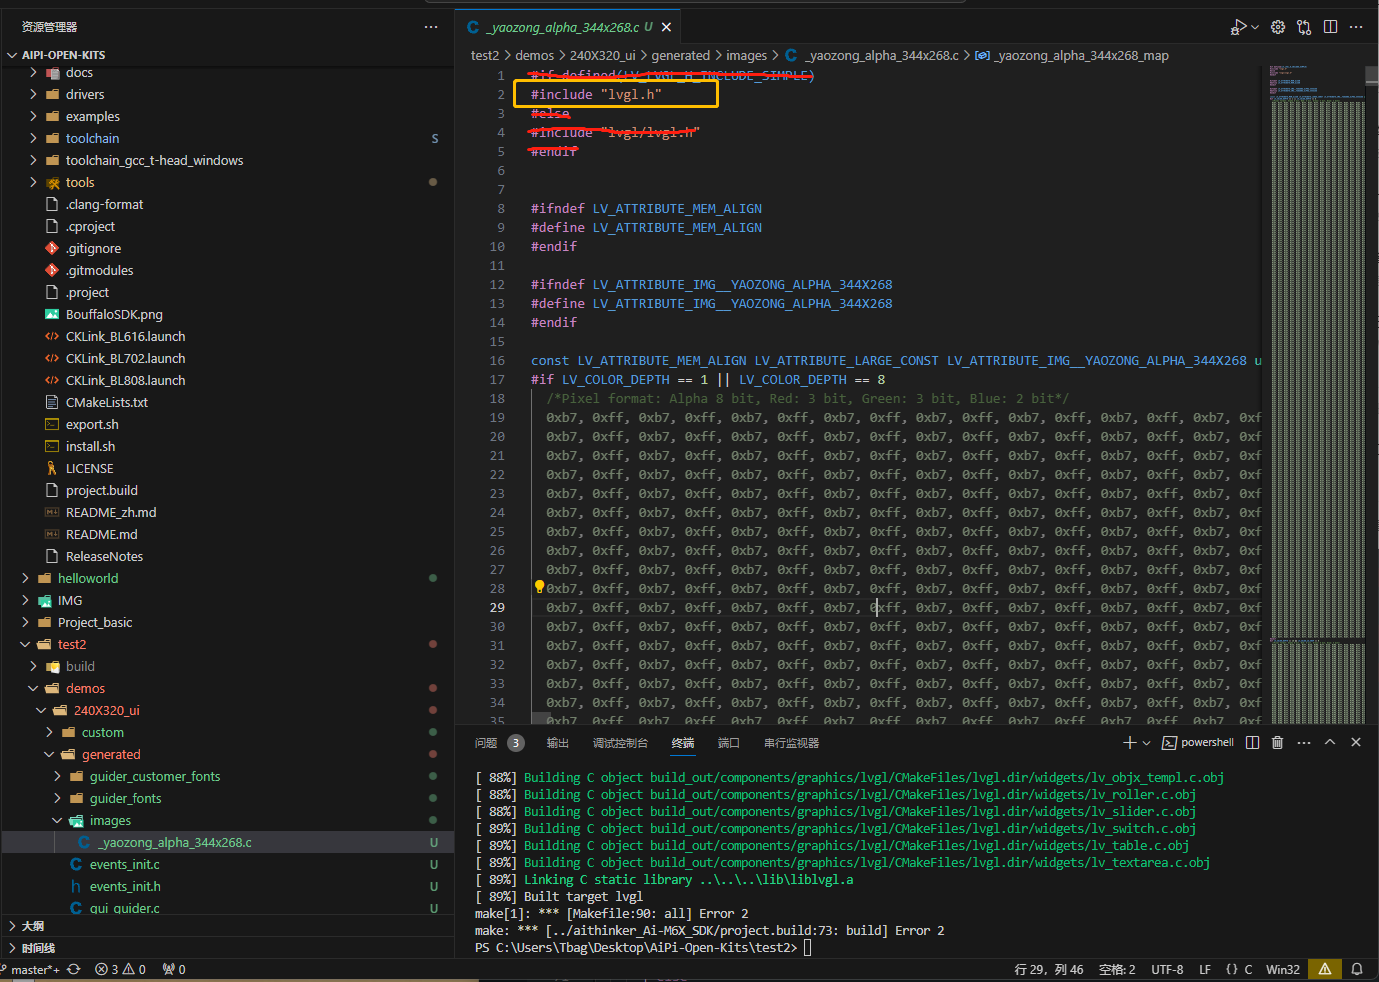Open notifications bell in status bar
1379x982 pixels.
point(1357,969)
